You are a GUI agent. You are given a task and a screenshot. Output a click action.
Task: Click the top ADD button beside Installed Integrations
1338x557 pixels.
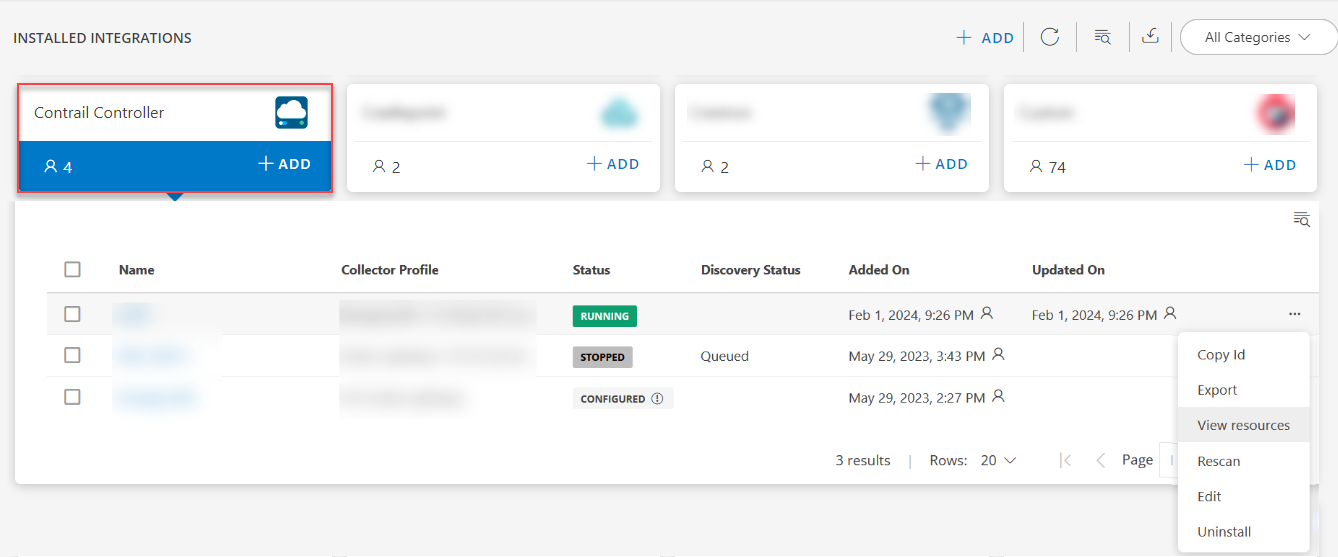click(985, 37)
